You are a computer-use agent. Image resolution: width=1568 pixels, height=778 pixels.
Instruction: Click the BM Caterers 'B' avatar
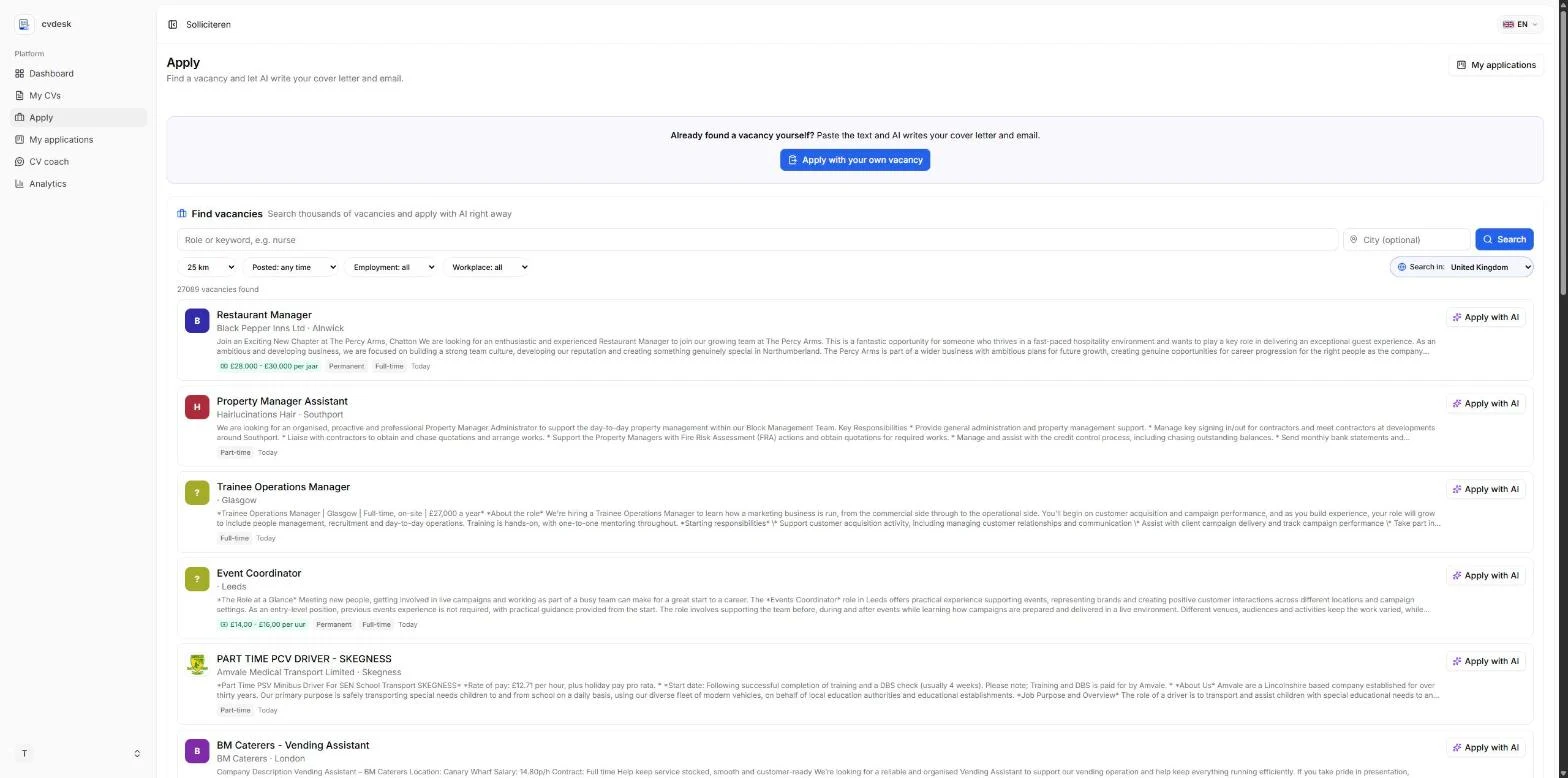[197, 751]
